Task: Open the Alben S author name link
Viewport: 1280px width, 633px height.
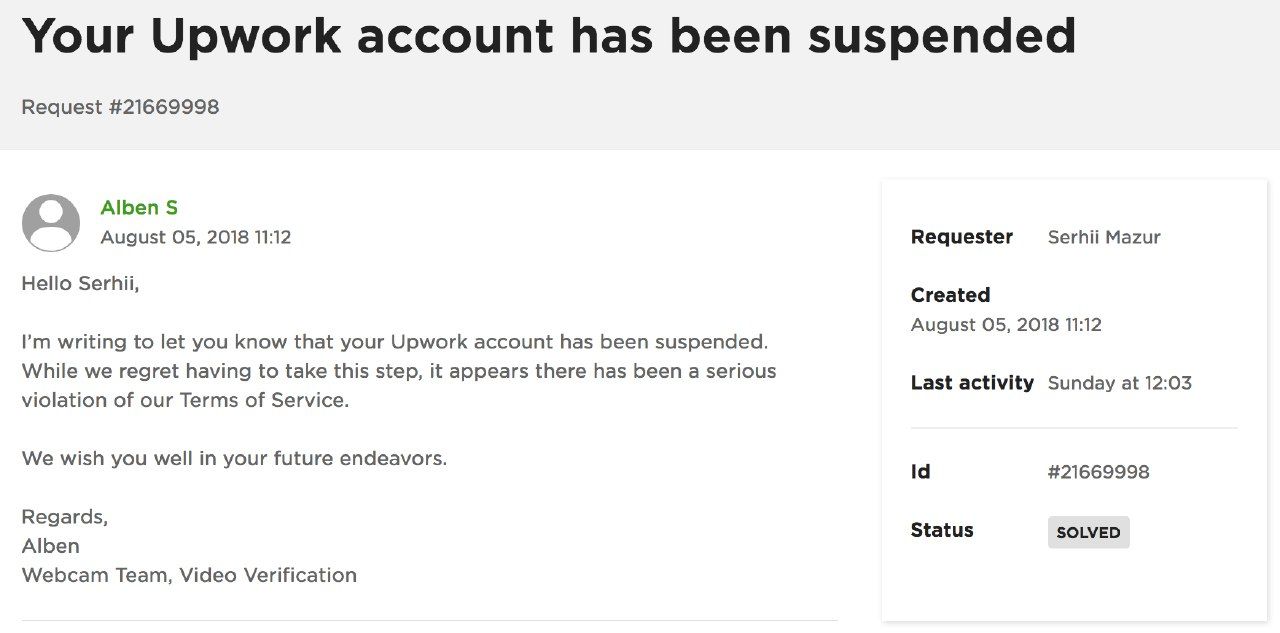Action: coord(139,208)
